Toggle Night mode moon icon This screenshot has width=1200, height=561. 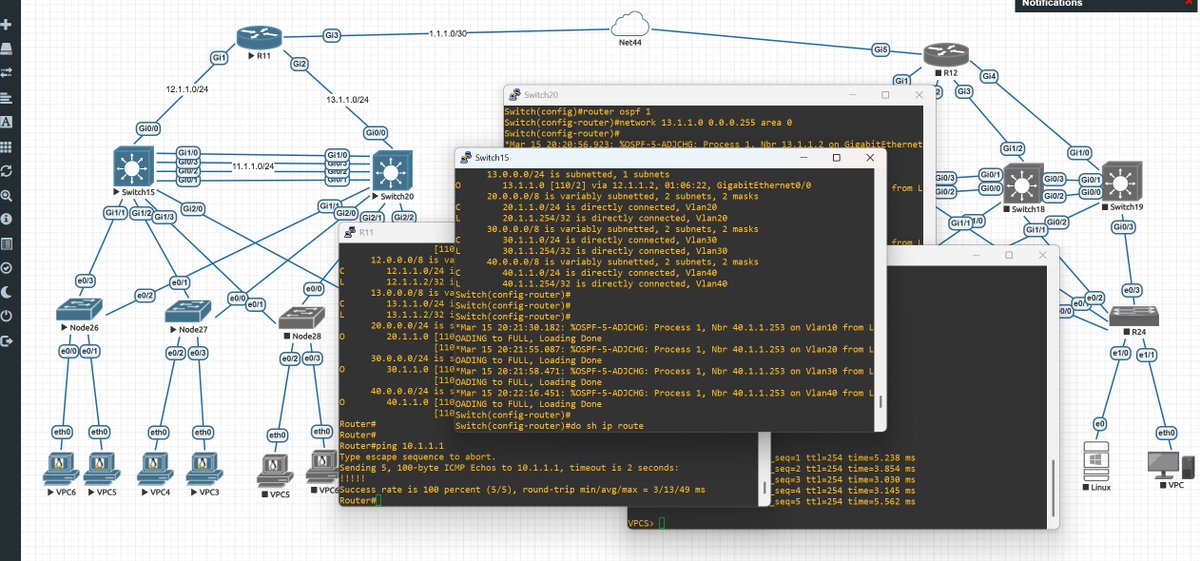7,292
